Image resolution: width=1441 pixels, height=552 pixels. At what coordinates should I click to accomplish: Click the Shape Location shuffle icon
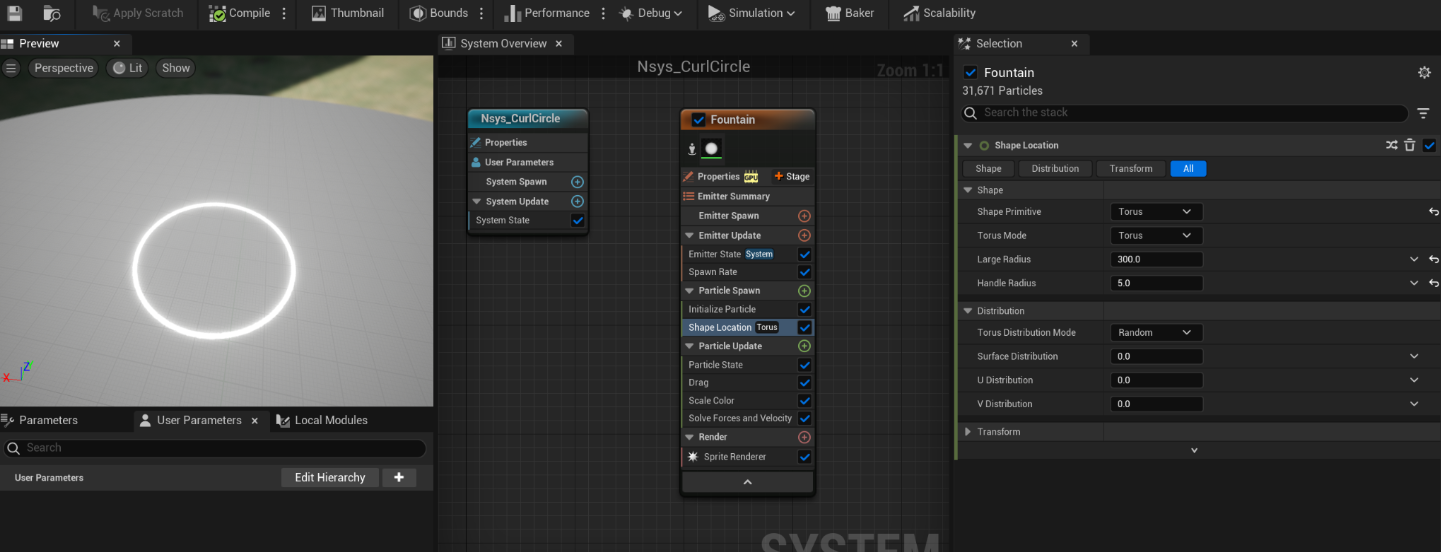point(1391,145)
